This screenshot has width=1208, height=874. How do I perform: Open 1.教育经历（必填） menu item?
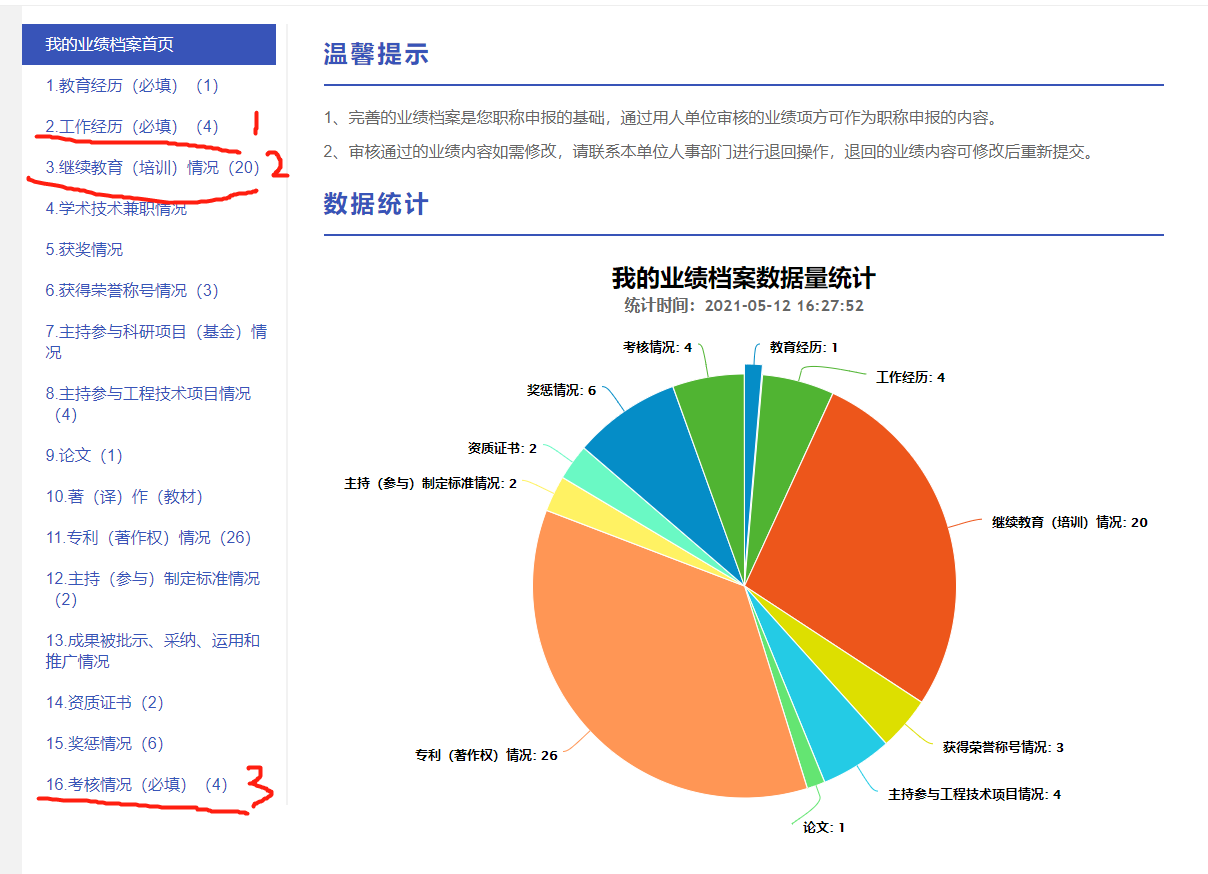(x=131, y=86)
